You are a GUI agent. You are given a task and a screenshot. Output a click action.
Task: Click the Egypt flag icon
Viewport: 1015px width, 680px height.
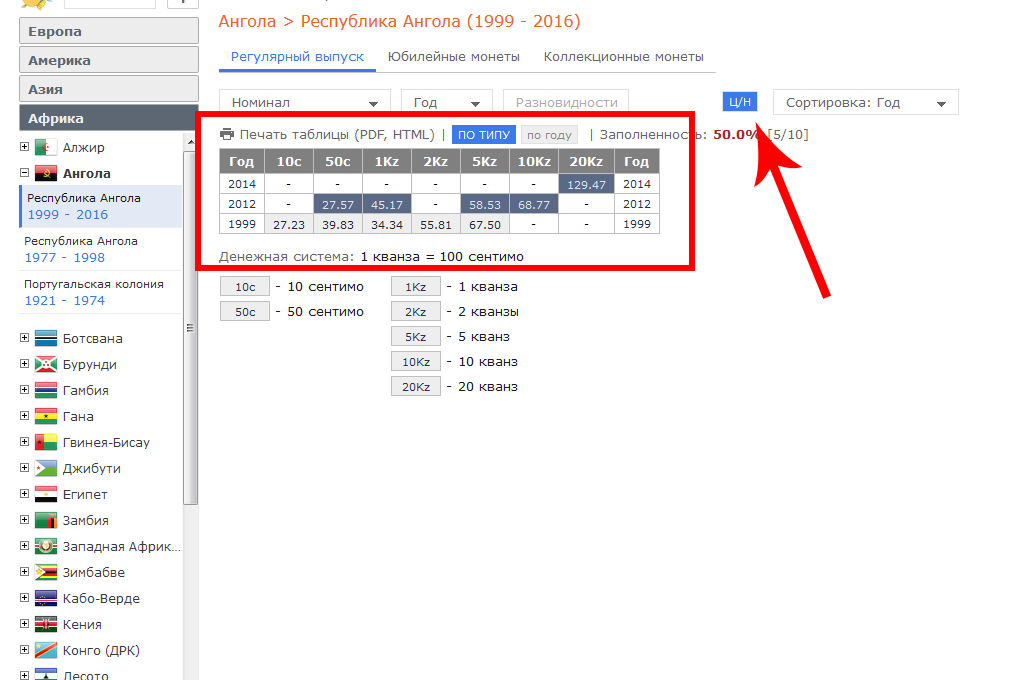click(46, 494)
